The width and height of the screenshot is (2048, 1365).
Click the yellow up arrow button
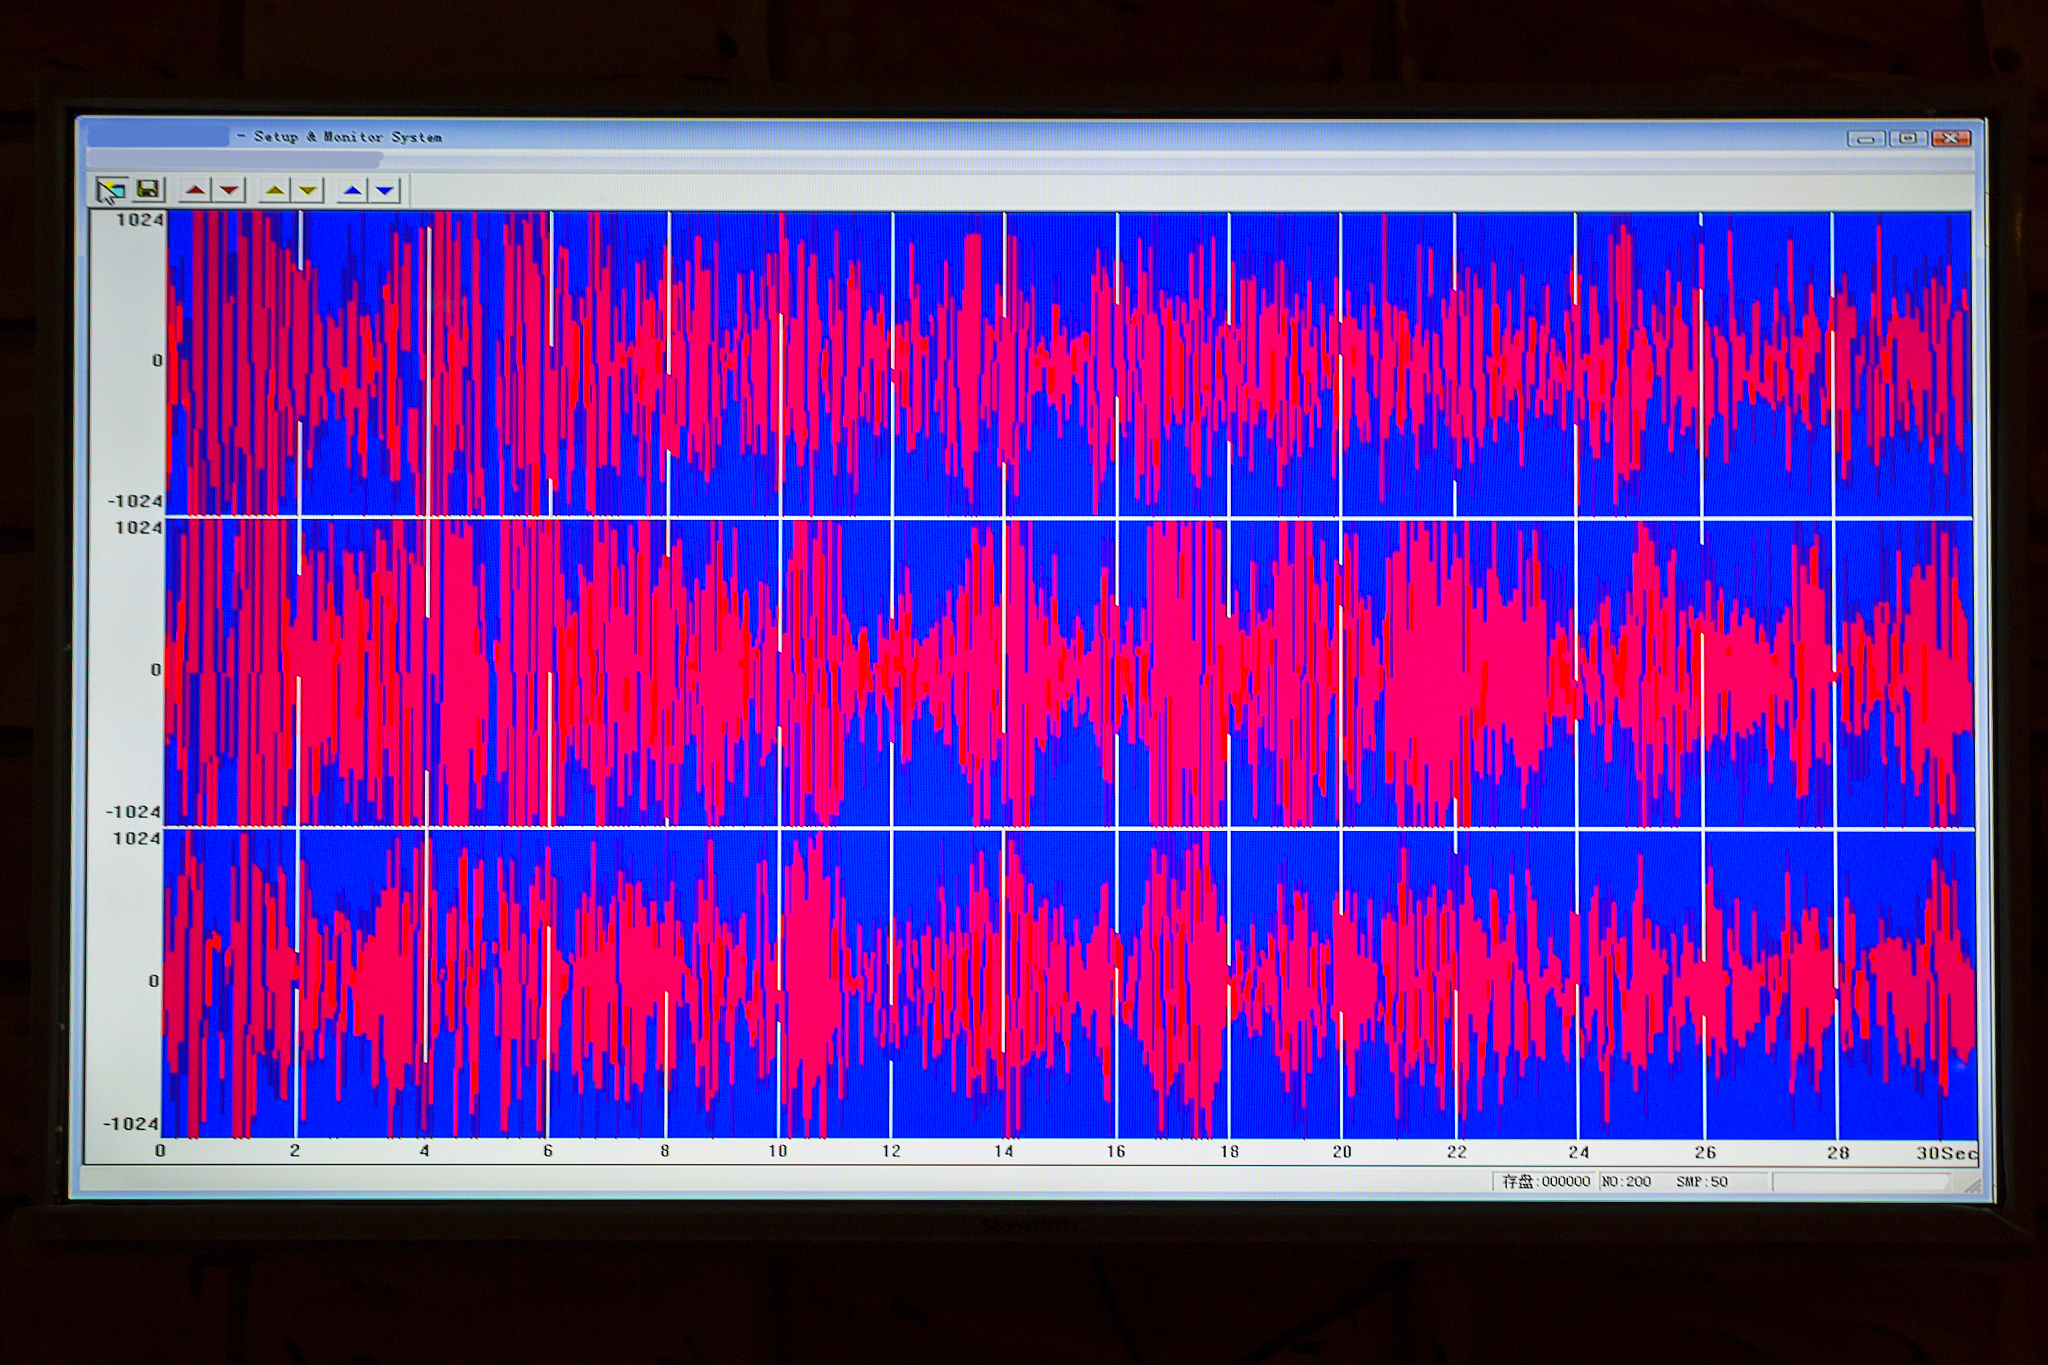point(274,190)
